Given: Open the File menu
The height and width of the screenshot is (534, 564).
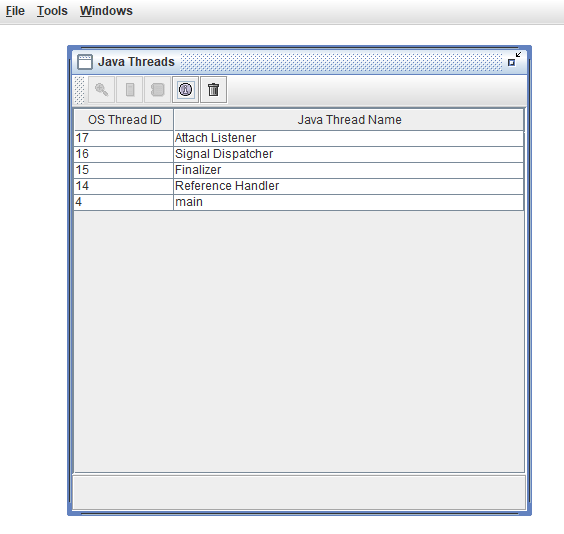Looking at the screenshot, I should pyautogui.click(x=15, y=11).
